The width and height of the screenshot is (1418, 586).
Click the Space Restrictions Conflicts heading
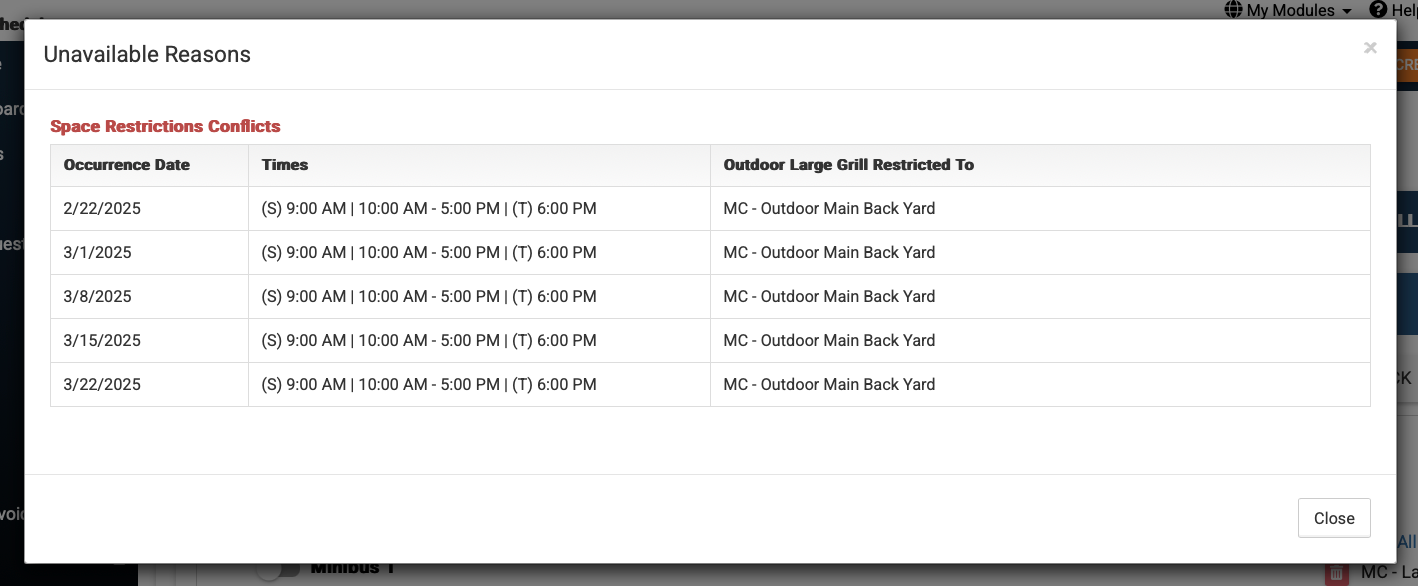[x=165, y=126]
